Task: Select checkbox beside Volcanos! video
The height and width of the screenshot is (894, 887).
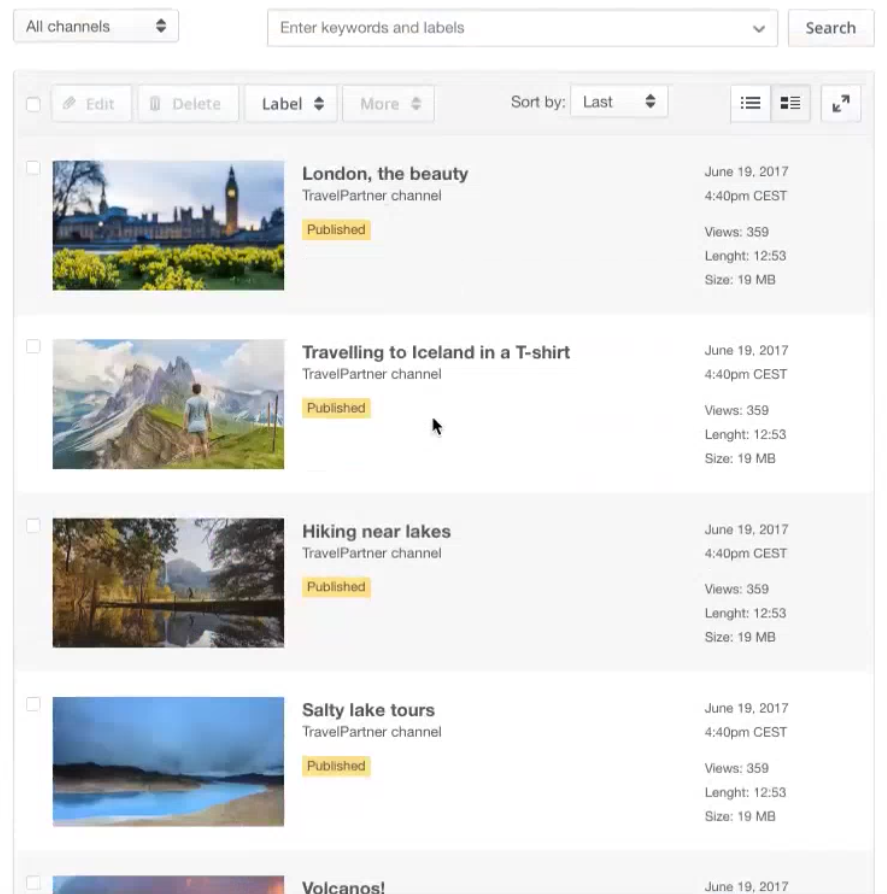Action: (33, 883)
